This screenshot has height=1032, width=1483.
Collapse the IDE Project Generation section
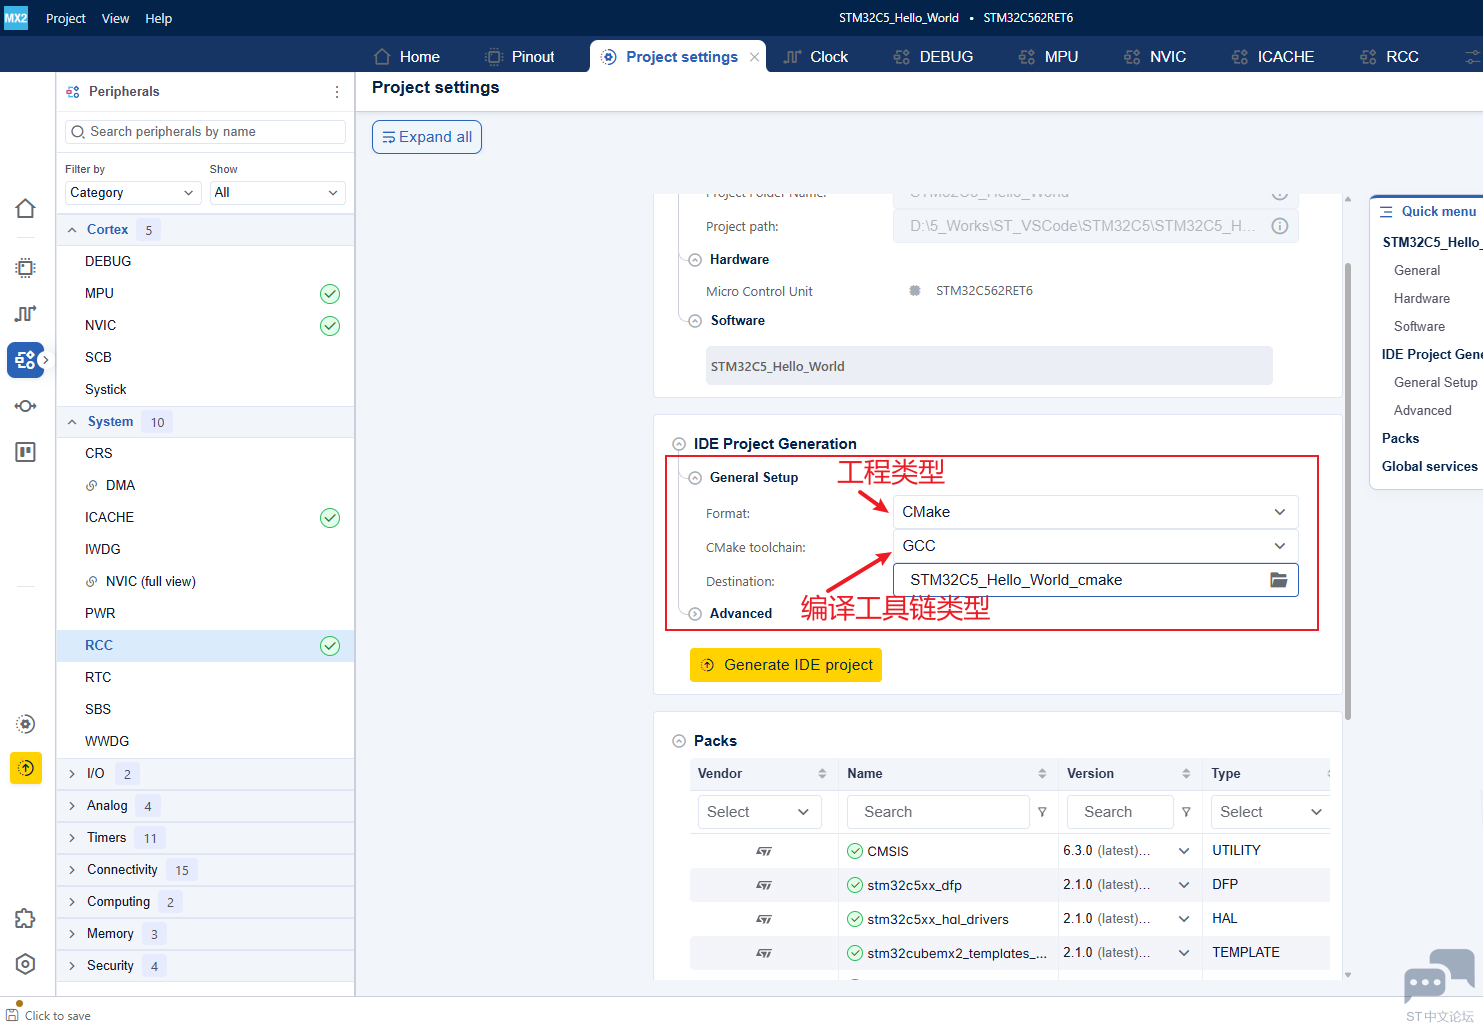[679, 444]
